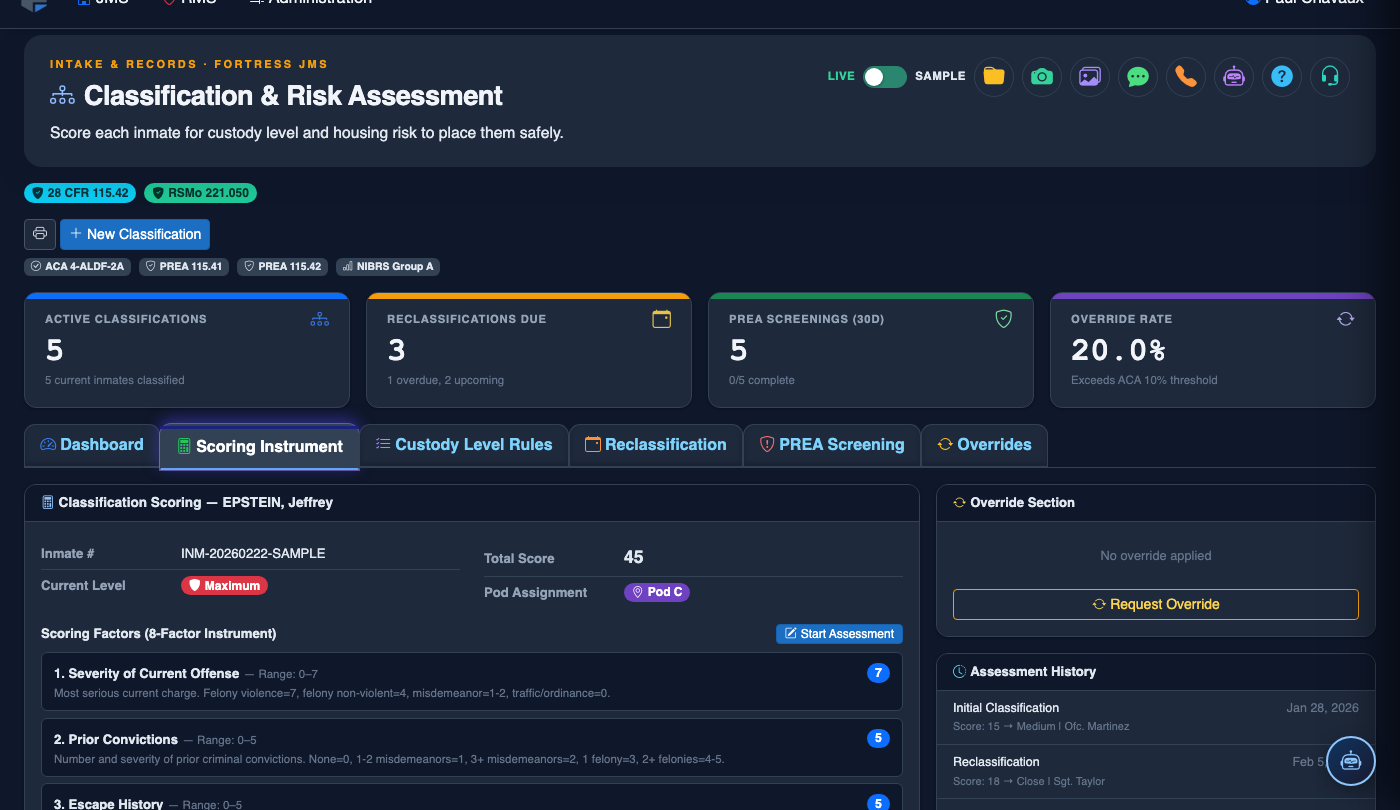This screenshot has width=1400, height=810.
Task: Select the Scoring Instrument tab
Action: 259,446
